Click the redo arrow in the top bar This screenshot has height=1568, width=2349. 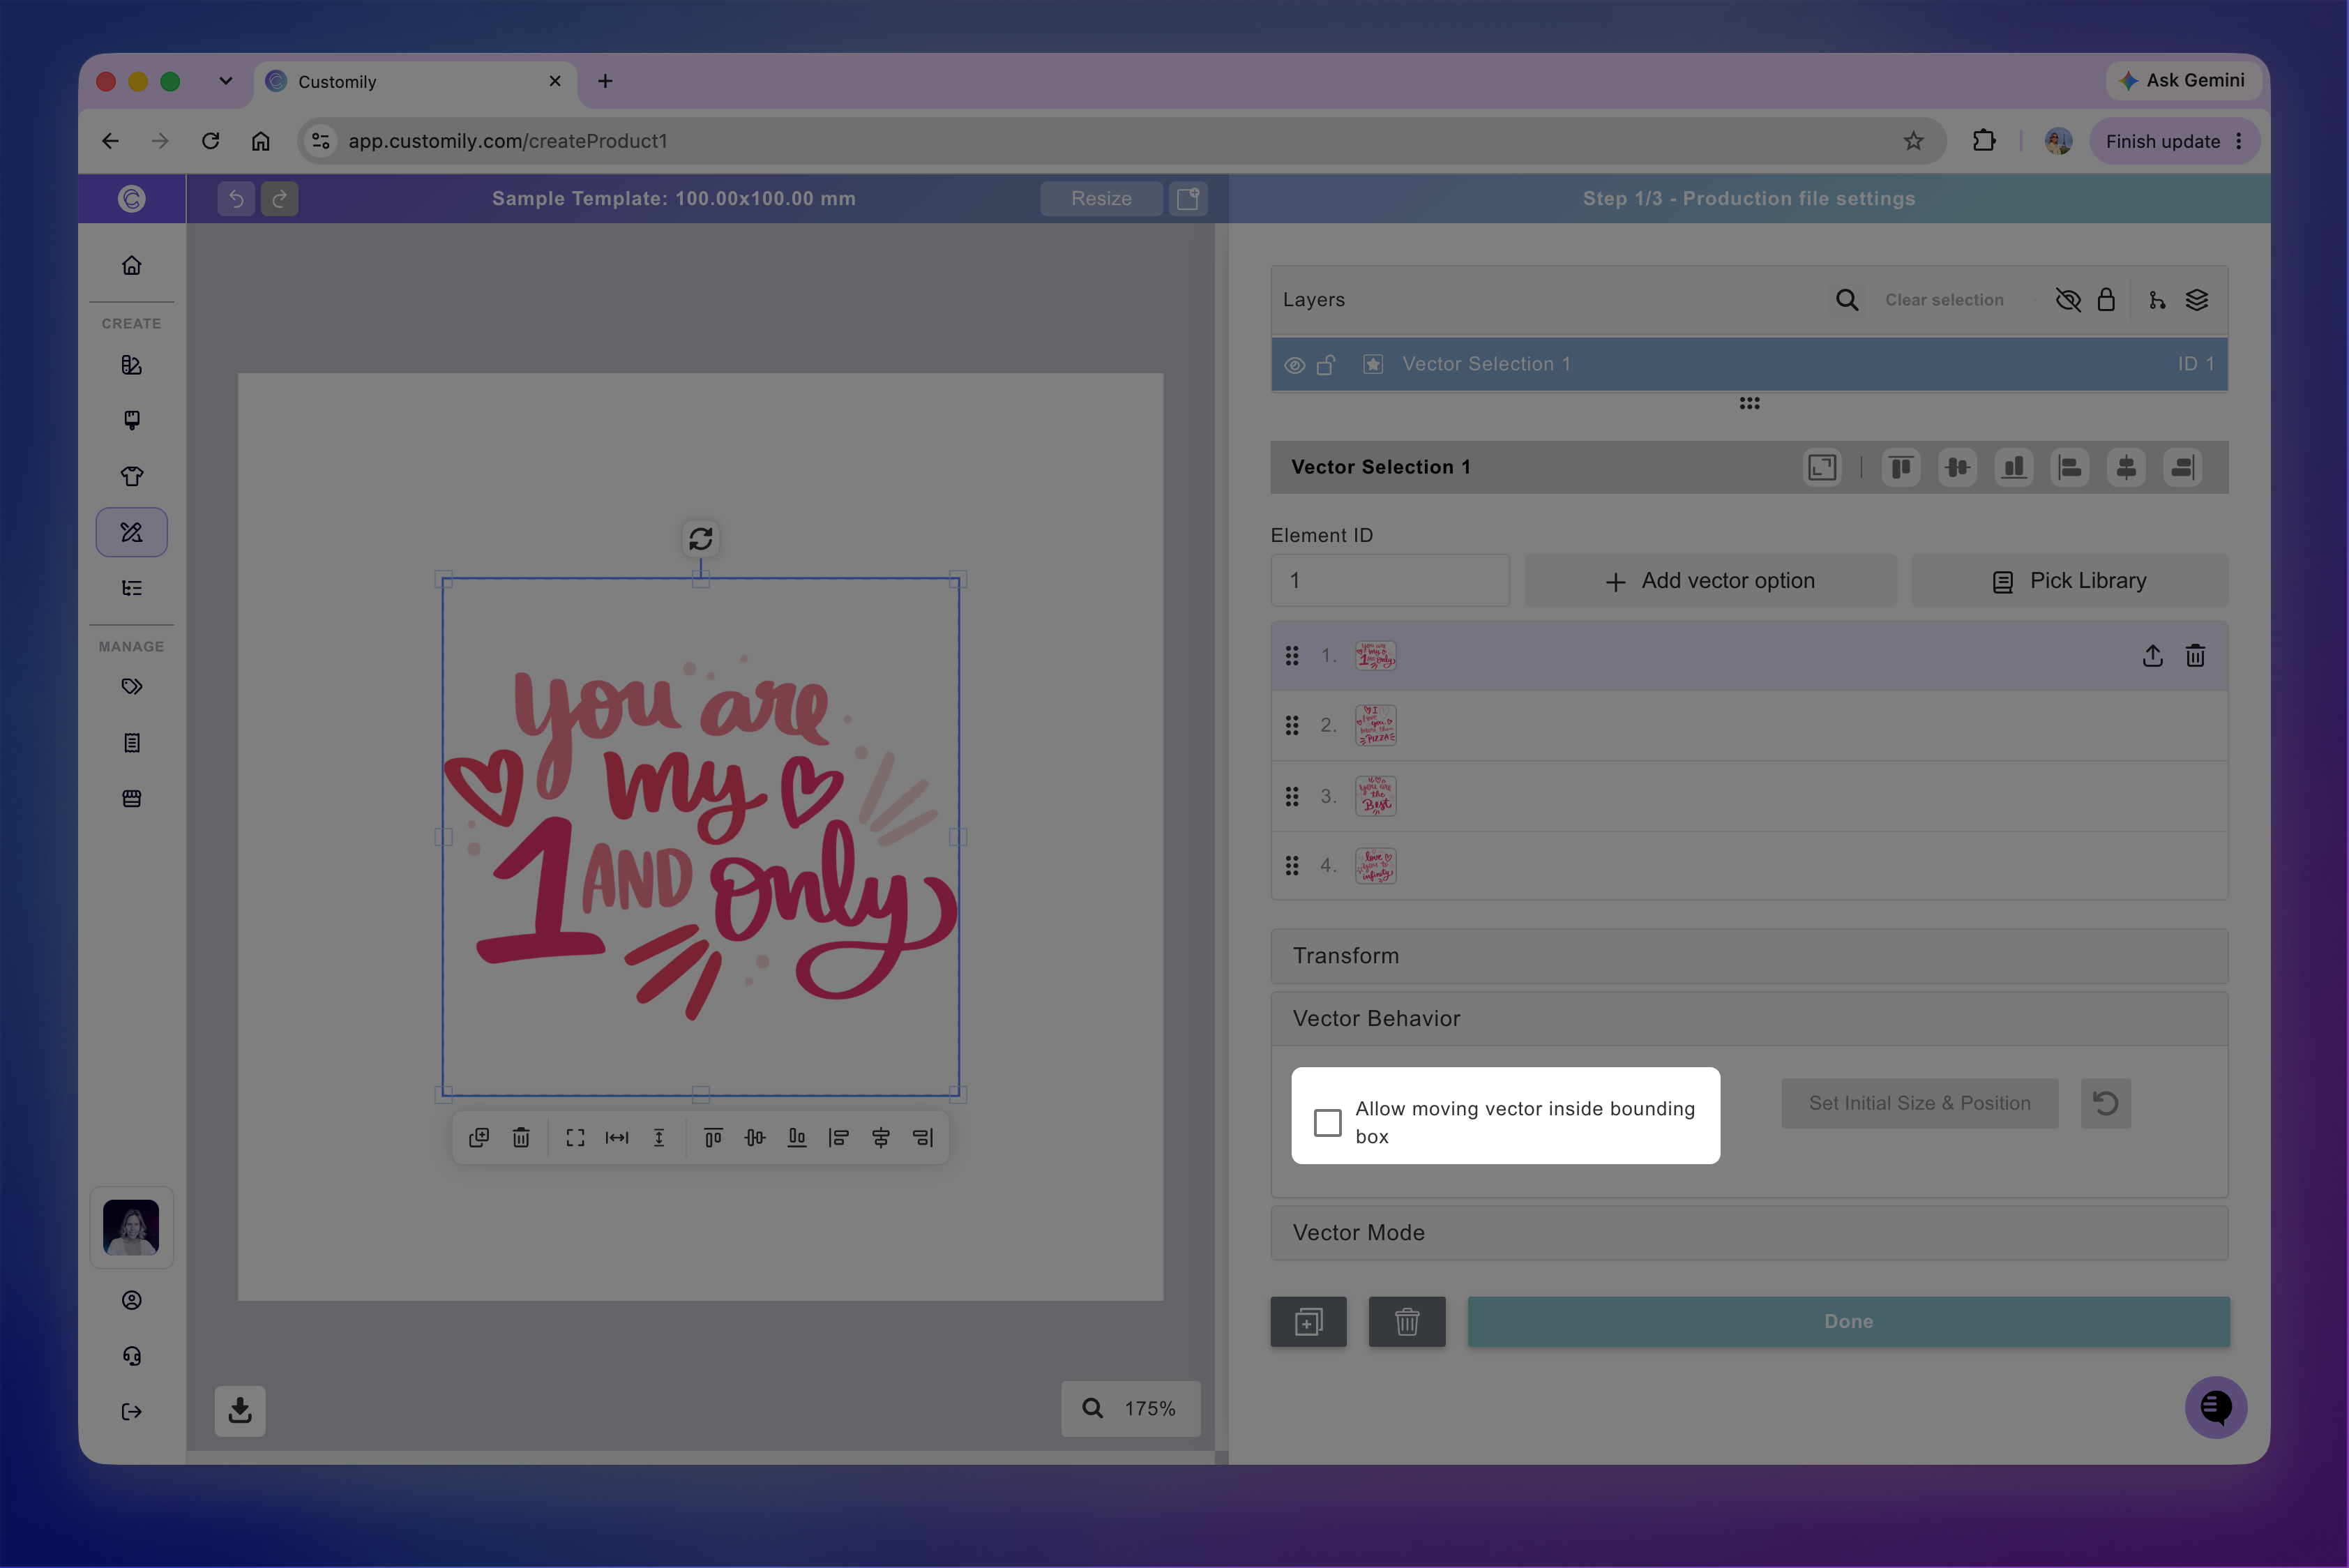pos(280,199)
